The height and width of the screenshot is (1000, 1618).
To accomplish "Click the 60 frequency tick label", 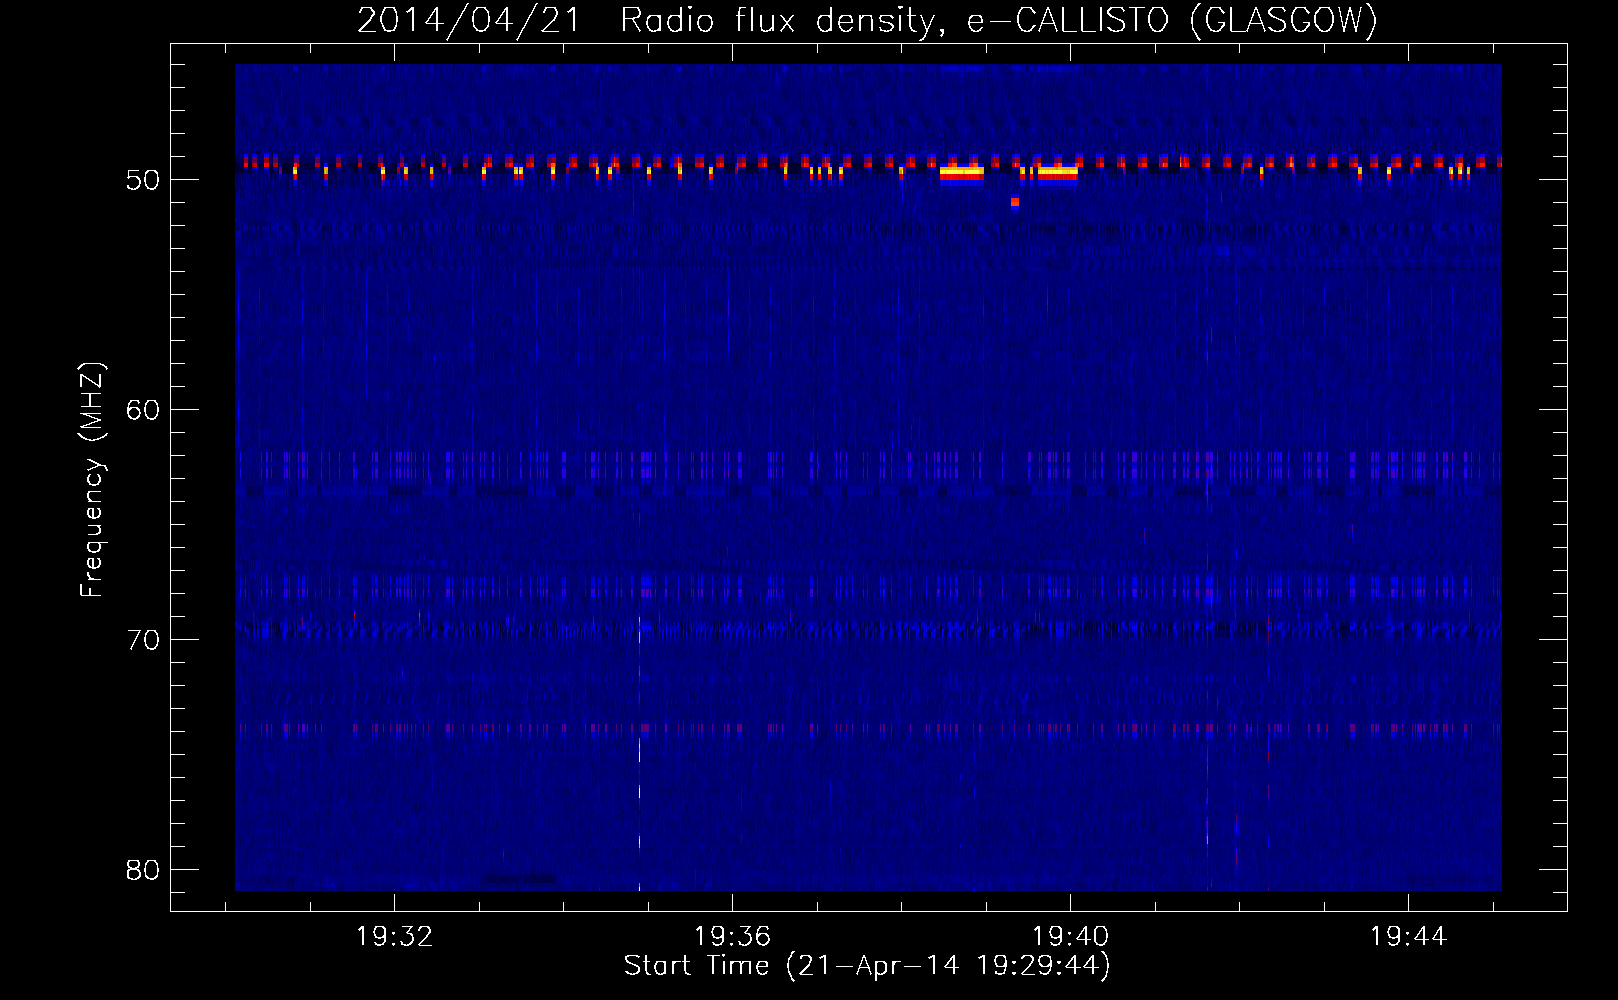I will [144, 410].
